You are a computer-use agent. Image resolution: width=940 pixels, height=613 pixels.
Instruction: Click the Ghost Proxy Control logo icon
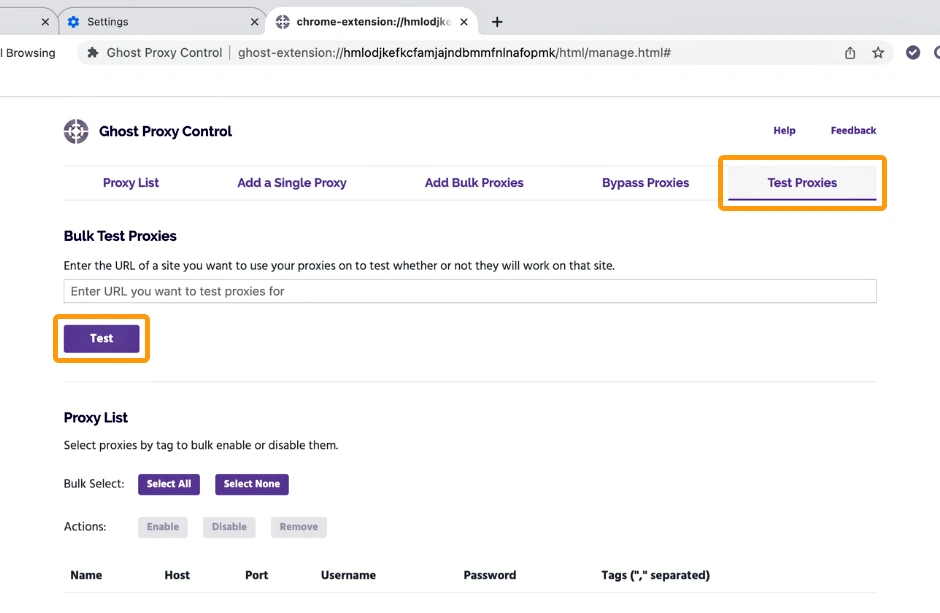pos(76,131)
